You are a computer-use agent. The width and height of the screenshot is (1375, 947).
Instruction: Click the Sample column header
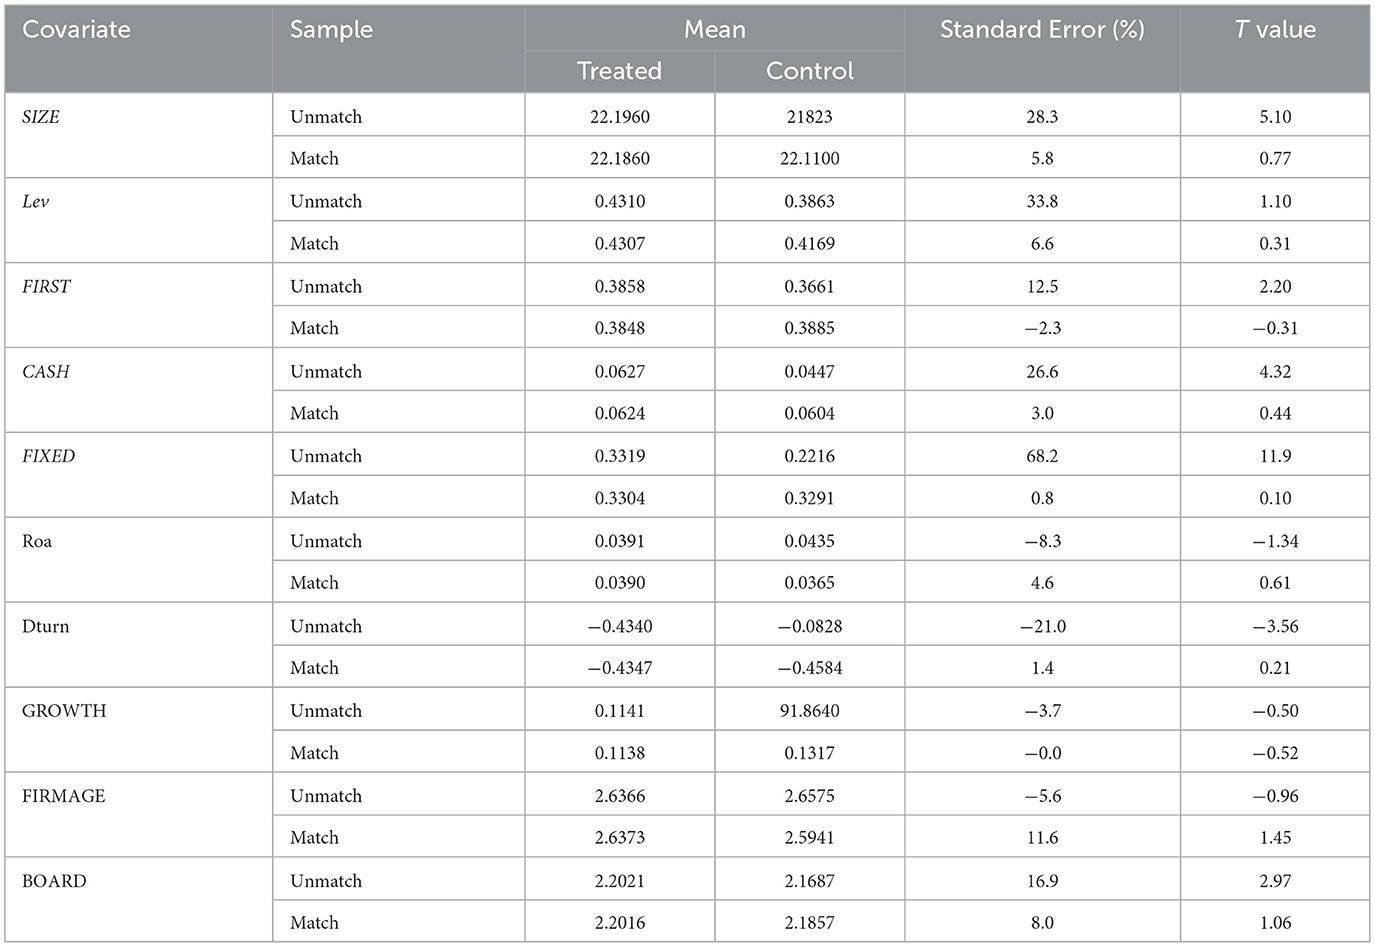click(x=331, y=30)
